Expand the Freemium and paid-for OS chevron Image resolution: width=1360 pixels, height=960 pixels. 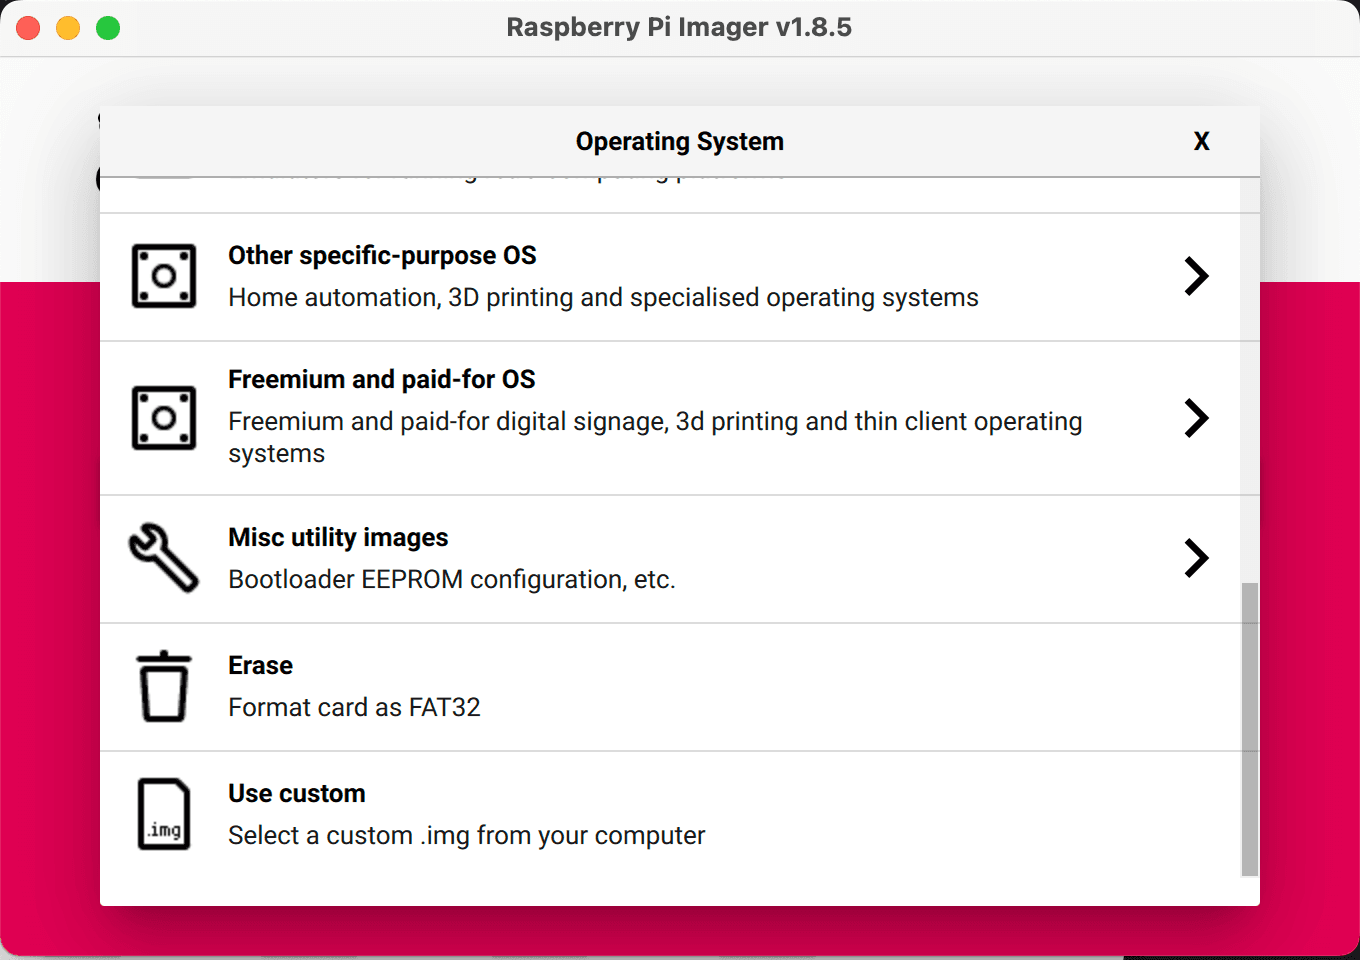pos(1196,418)
